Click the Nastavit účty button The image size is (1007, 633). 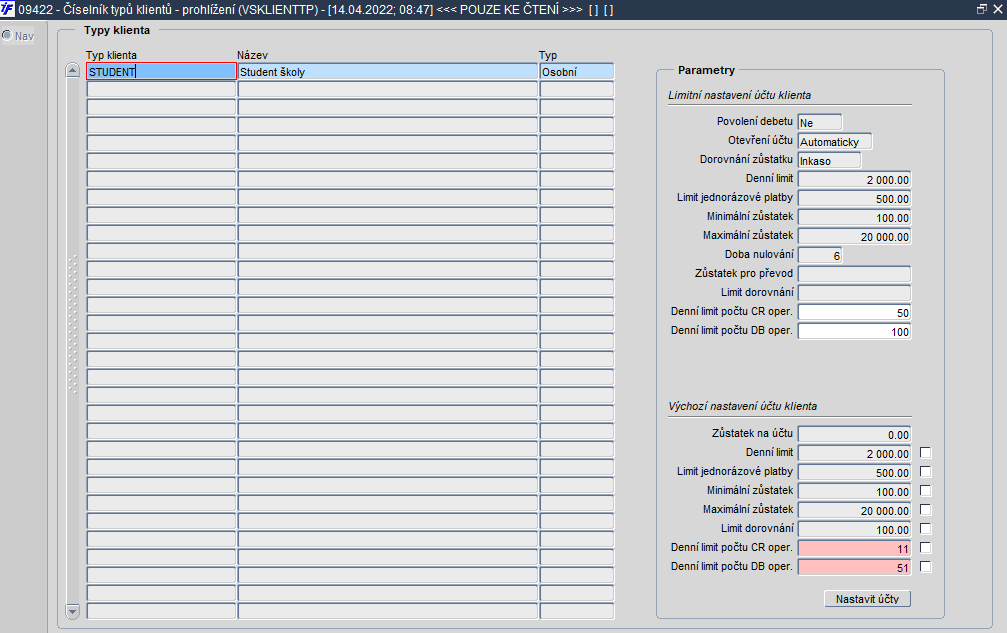867,598
